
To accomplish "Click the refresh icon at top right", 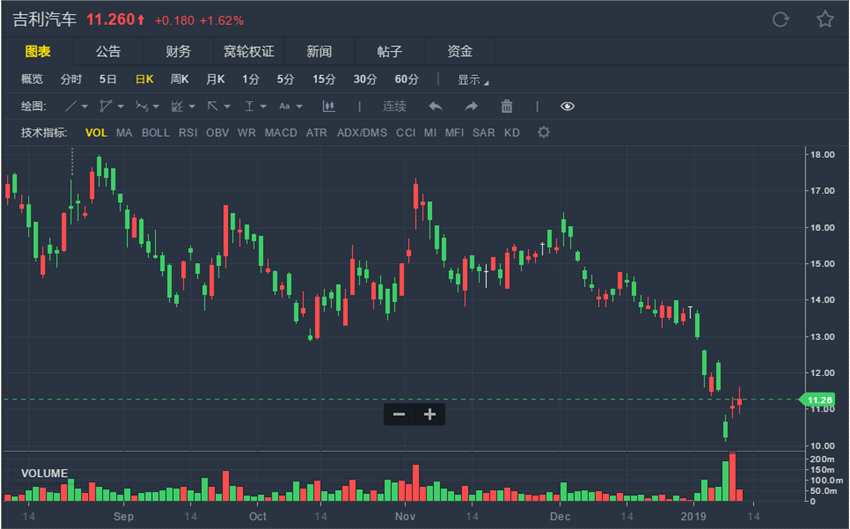I will [781, 20].
